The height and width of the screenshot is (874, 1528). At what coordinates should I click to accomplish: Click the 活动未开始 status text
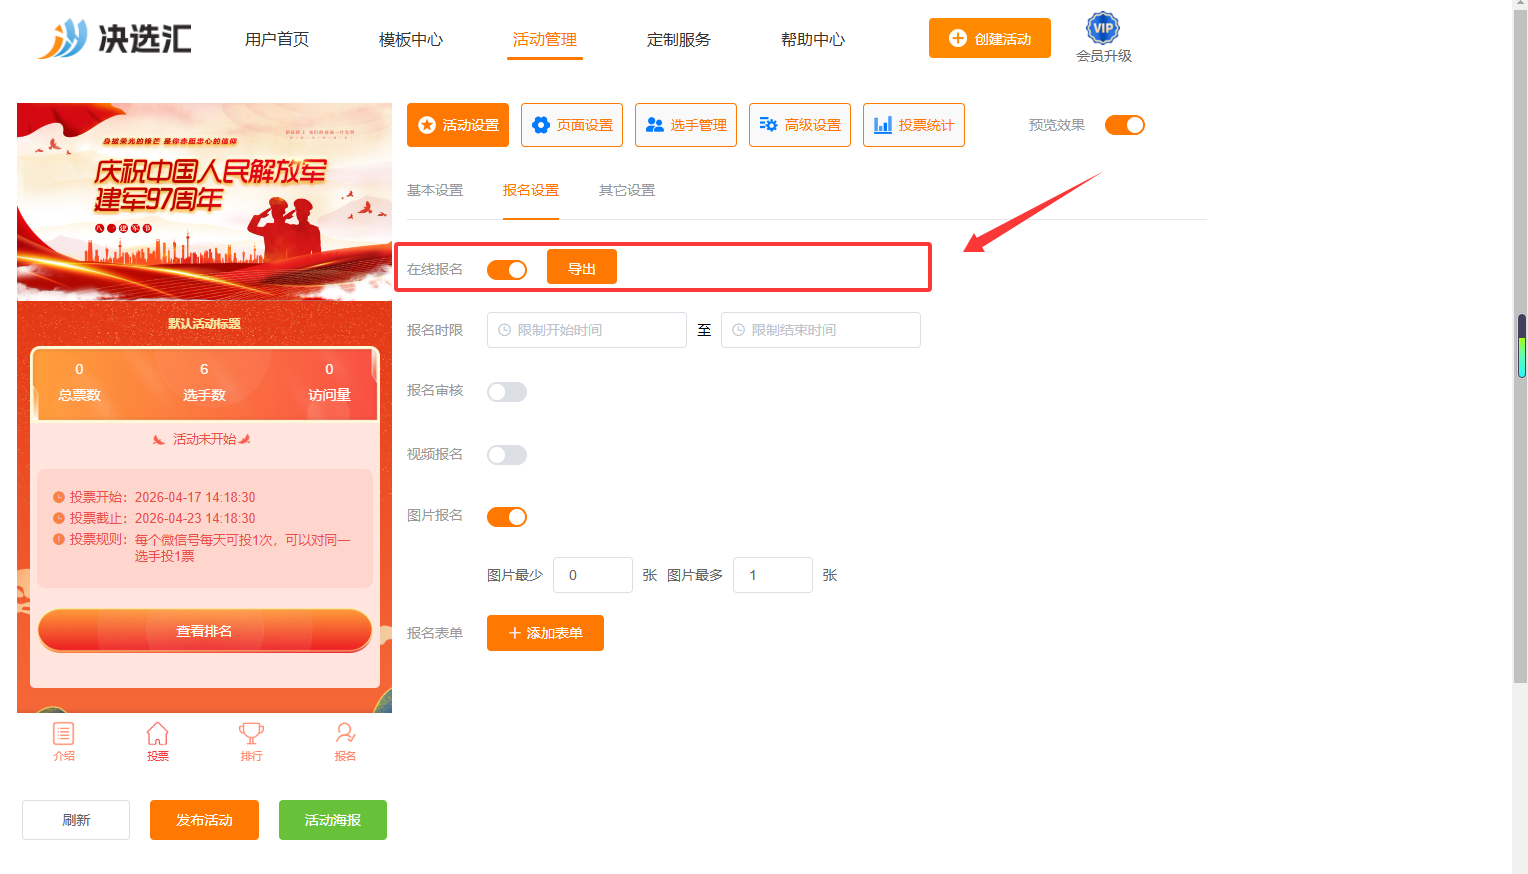pos(204,439)
